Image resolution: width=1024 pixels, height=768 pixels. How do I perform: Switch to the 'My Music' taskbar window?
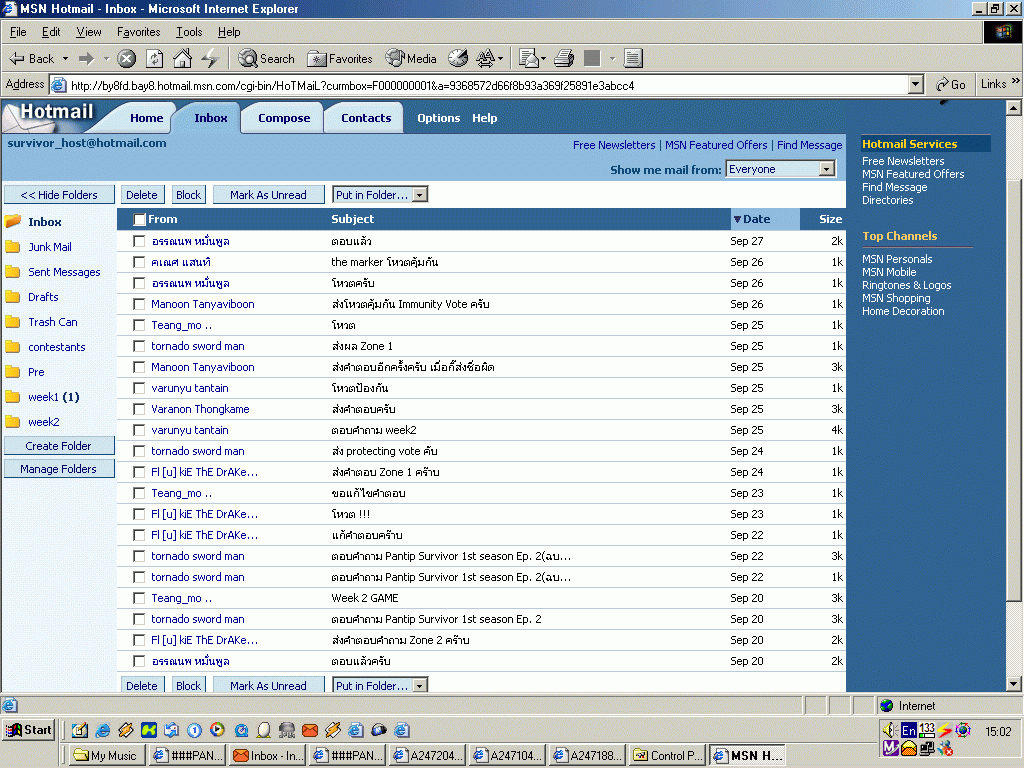(x=106, y=756)
